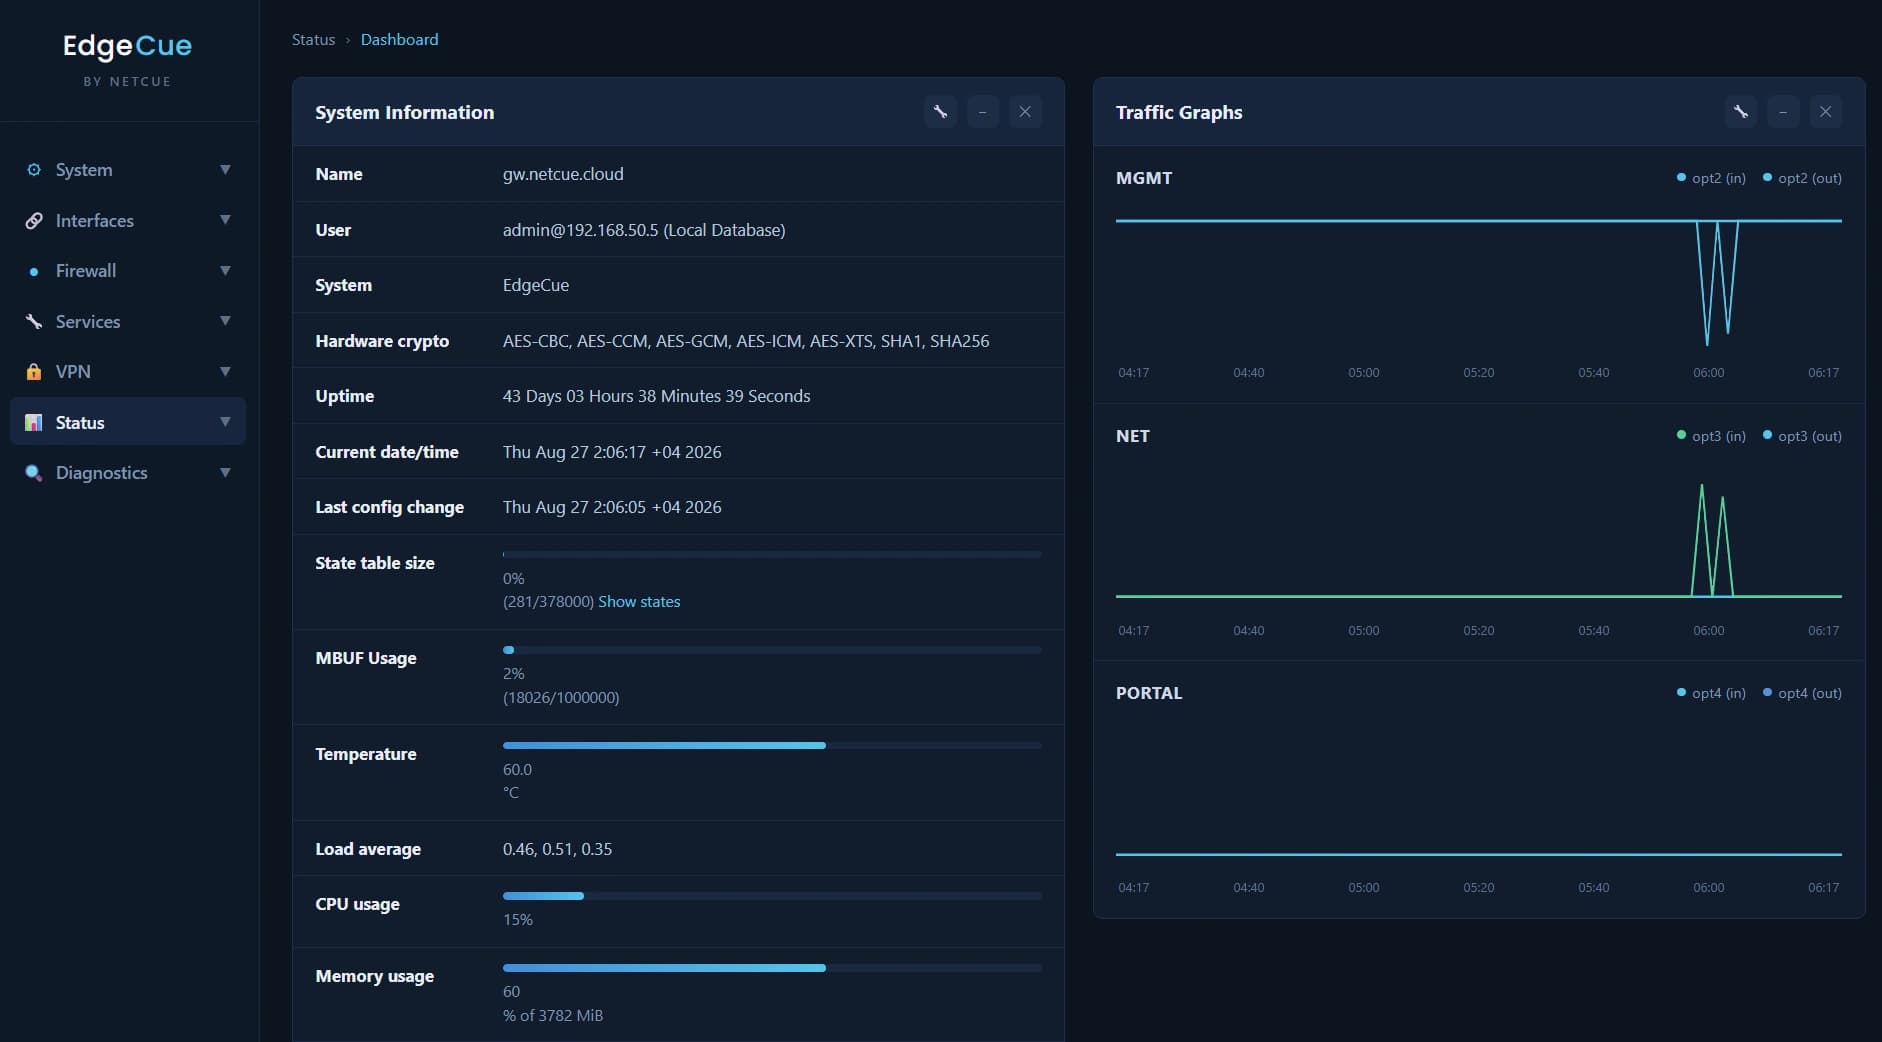Click the Diagnostics magnifier icon in sidebar
Image resolution: width=1882 pixels, height=1042 pixels.
point(34,473)
